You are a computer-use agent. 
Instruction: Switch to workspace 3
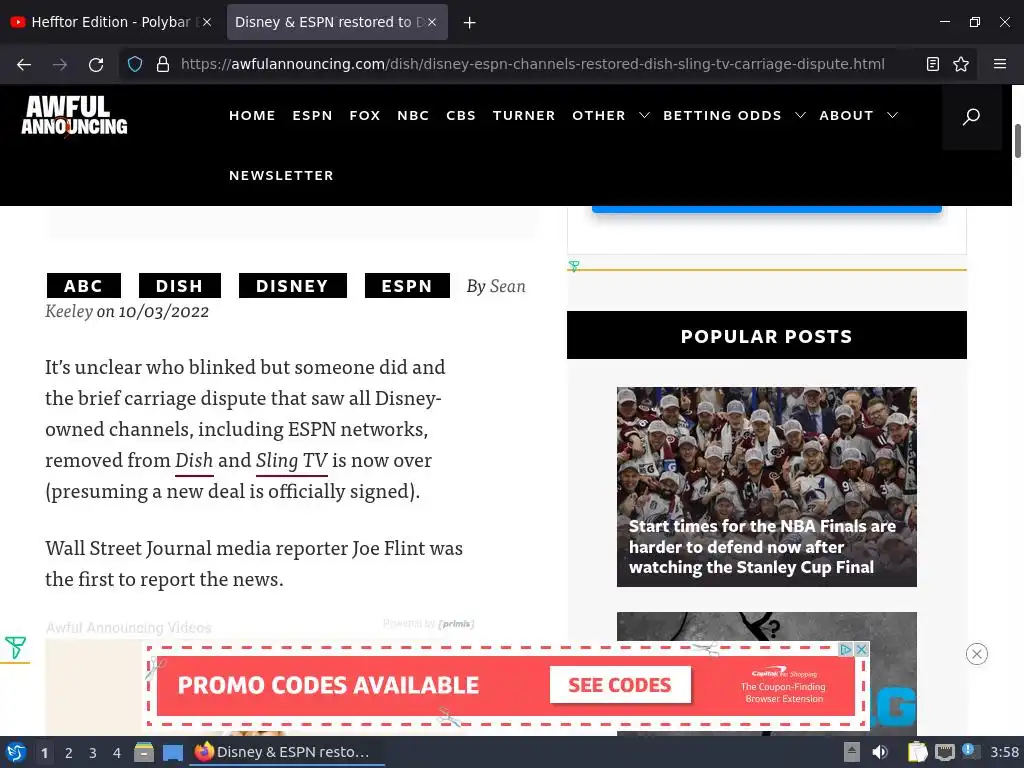click(x=93, y=753)
